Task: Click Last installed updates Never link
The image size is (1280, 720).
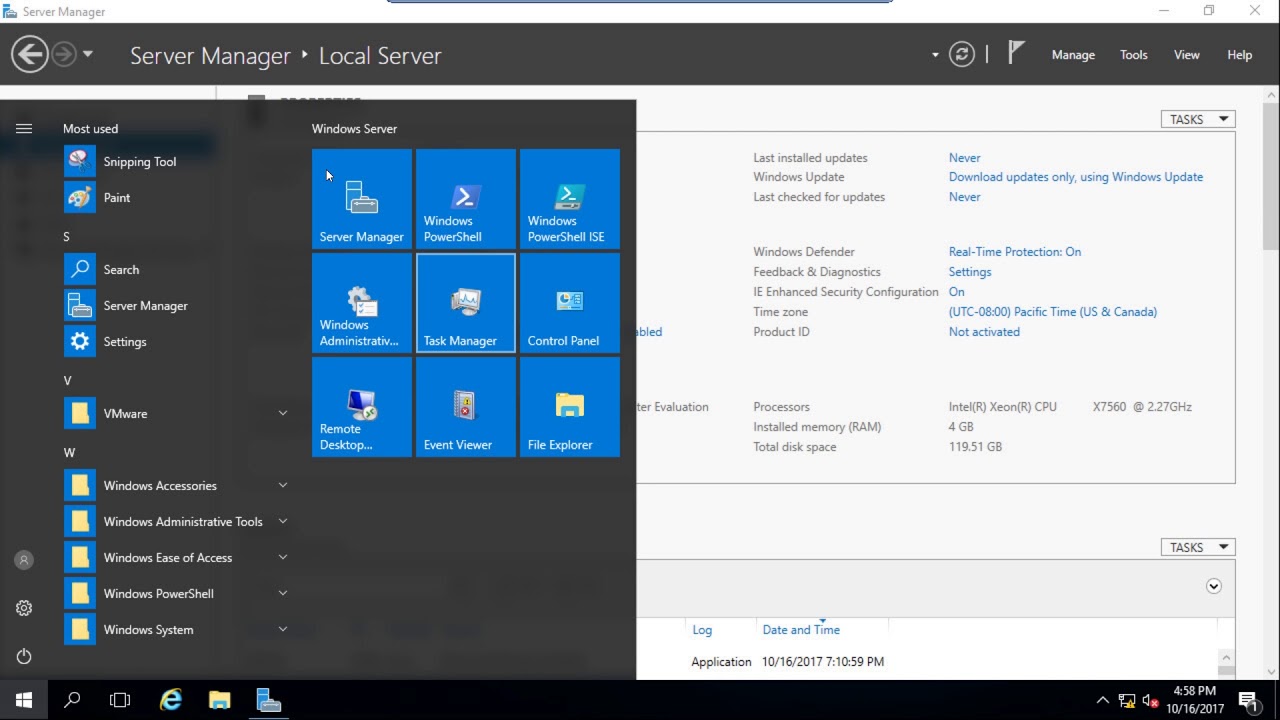Action: click(x=965, y=158)
